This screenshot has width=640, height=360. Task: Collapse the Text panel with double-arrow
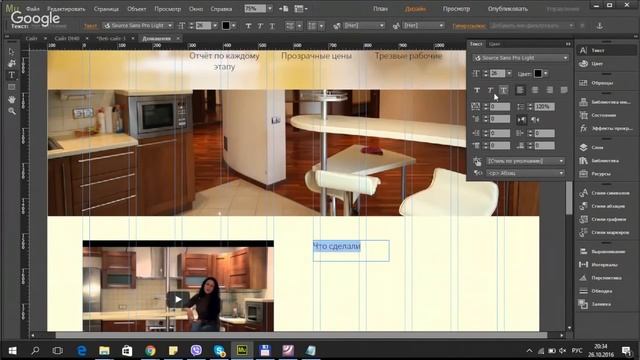pyautogui.click(x=568, y=44)
